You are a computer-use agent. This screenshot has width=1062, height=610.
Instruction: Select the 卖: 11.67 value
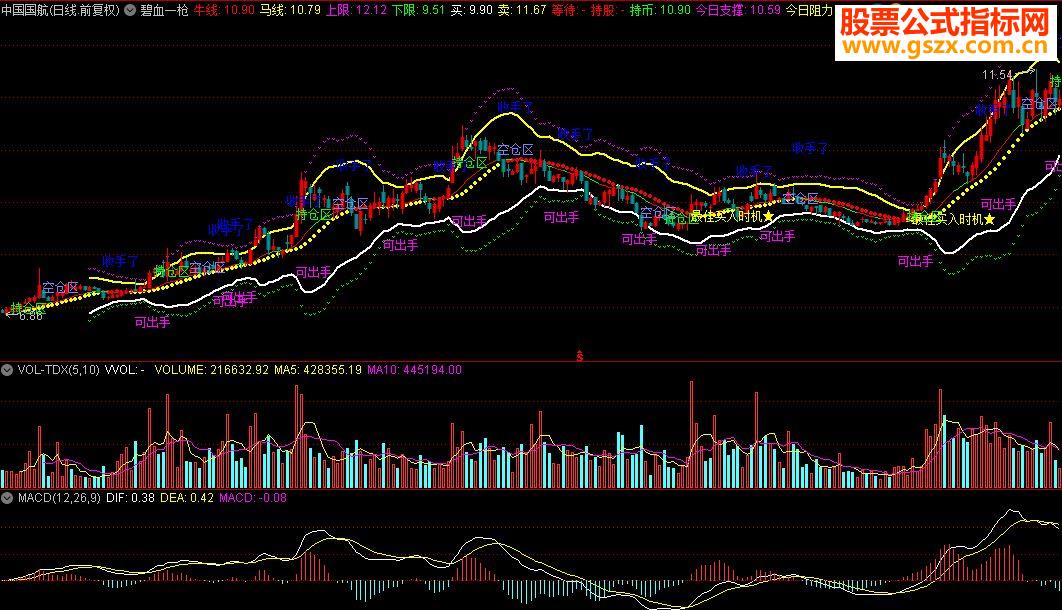(x=522, y=10)
